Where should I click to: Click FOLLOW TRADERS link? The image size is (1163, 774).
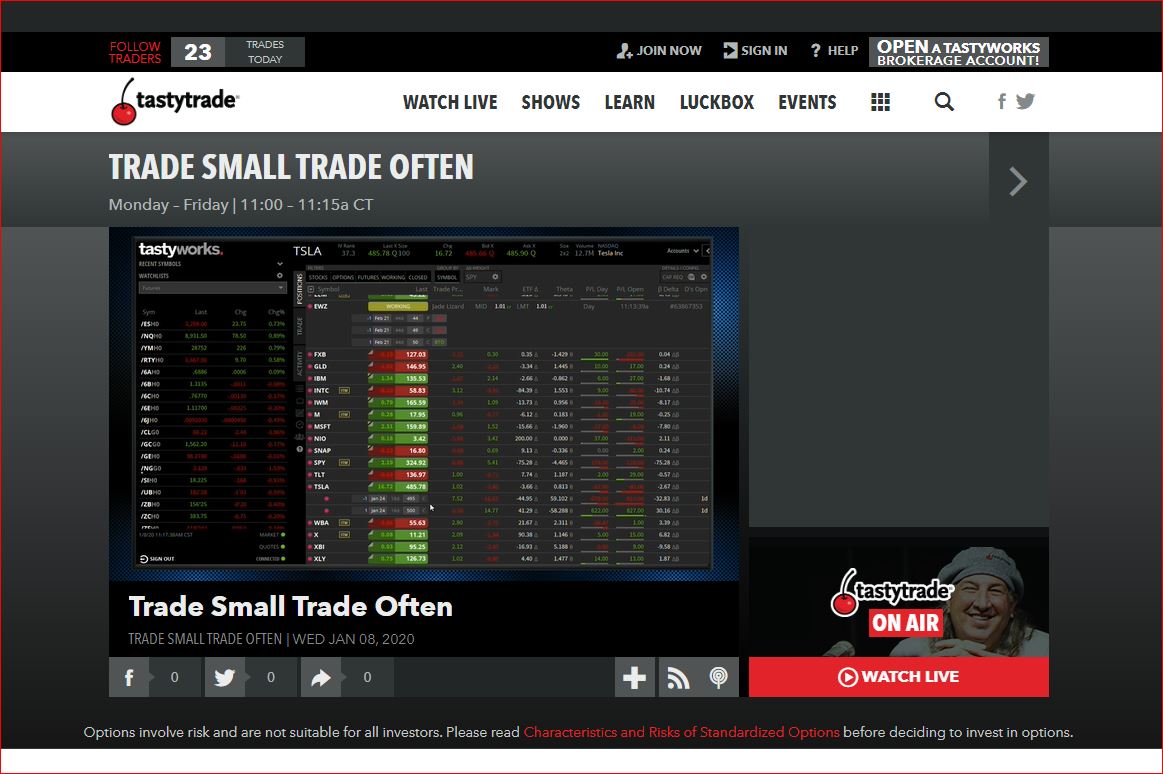click(135, 52)
